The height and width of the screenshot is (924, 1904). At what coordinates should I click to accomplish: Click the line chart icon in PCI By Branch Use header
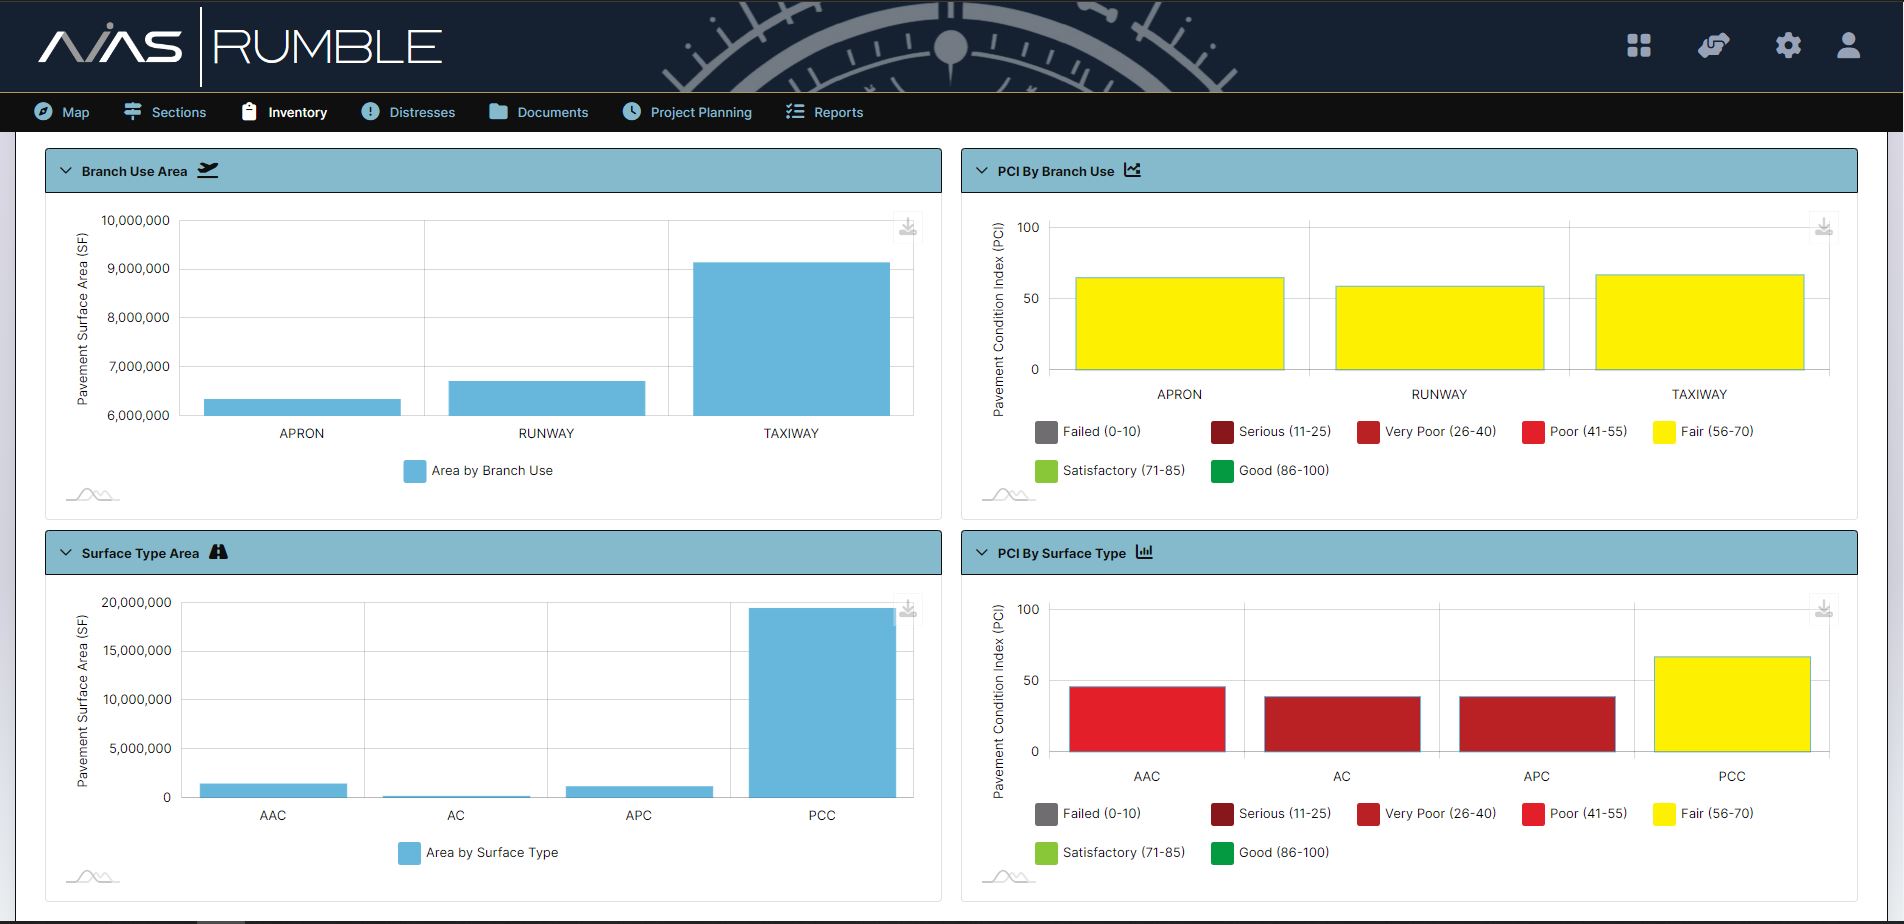click(1132, 170)
